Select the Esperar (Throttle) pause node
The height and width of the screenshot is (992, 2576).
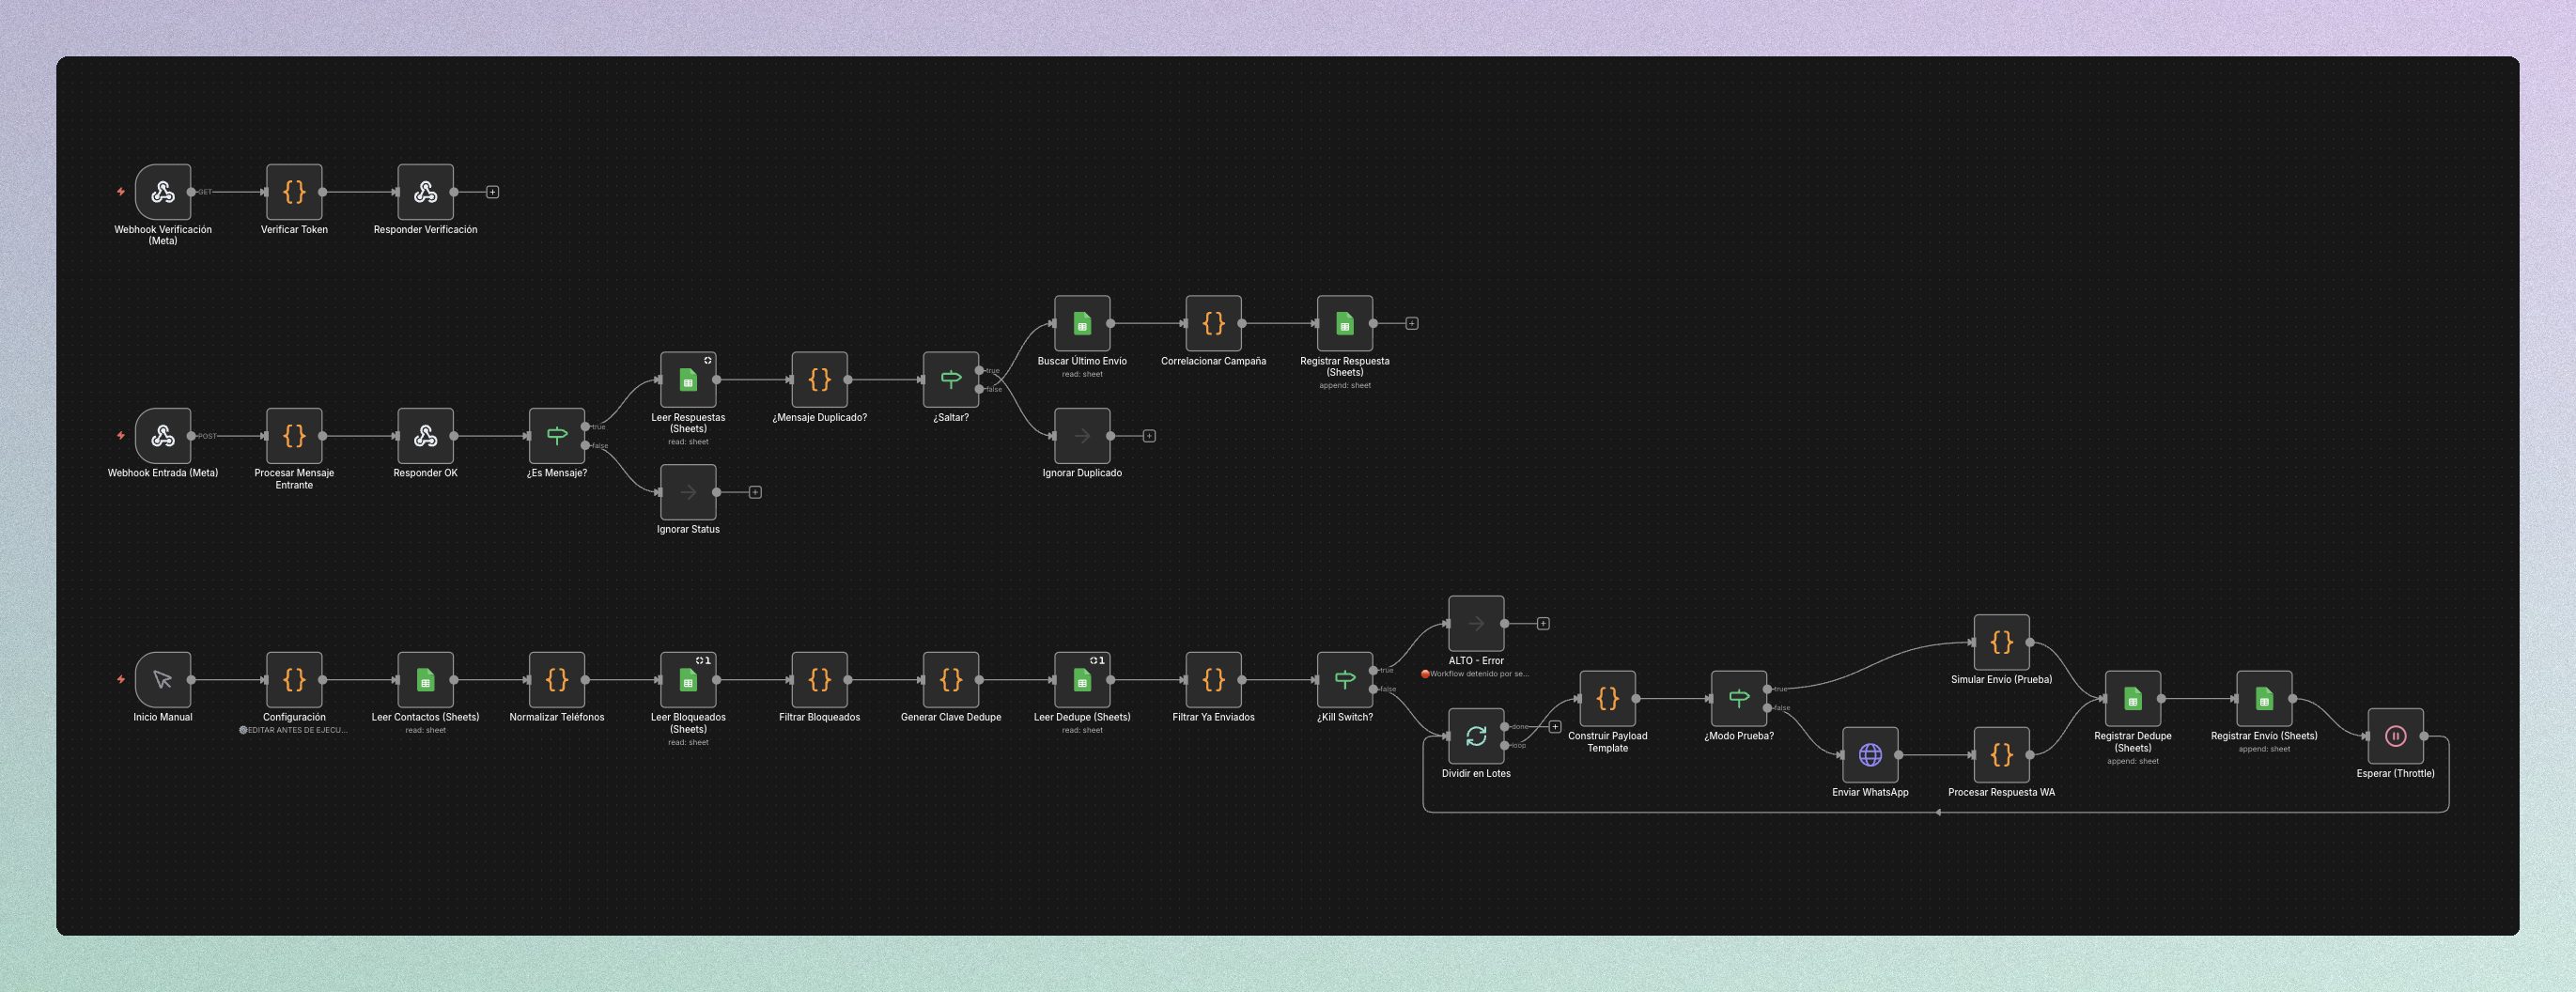click(2396, 736)
